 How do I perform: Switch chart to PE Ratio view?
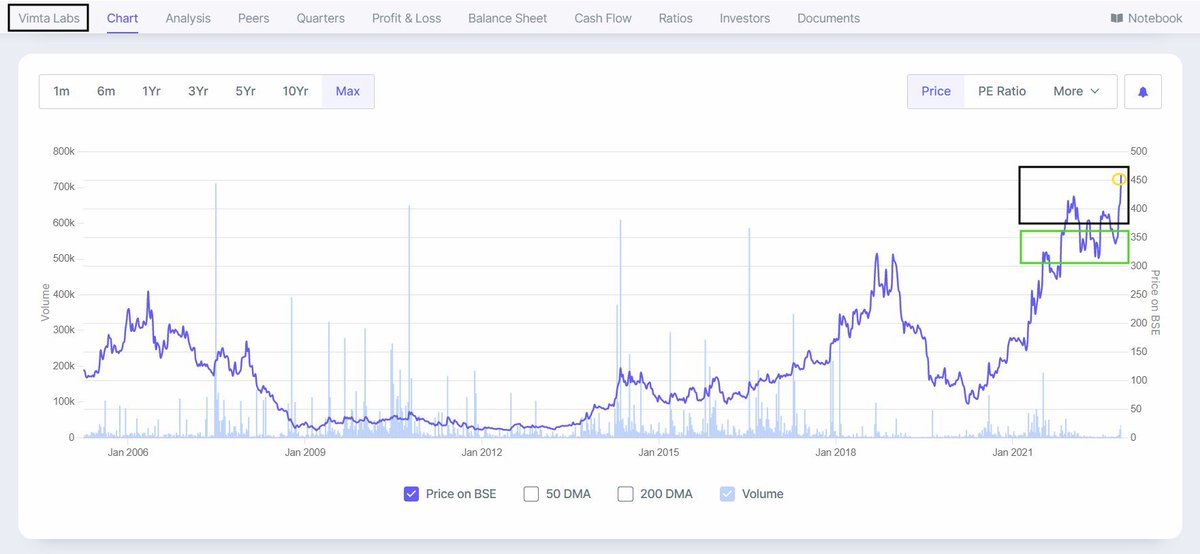point(1002,91)
